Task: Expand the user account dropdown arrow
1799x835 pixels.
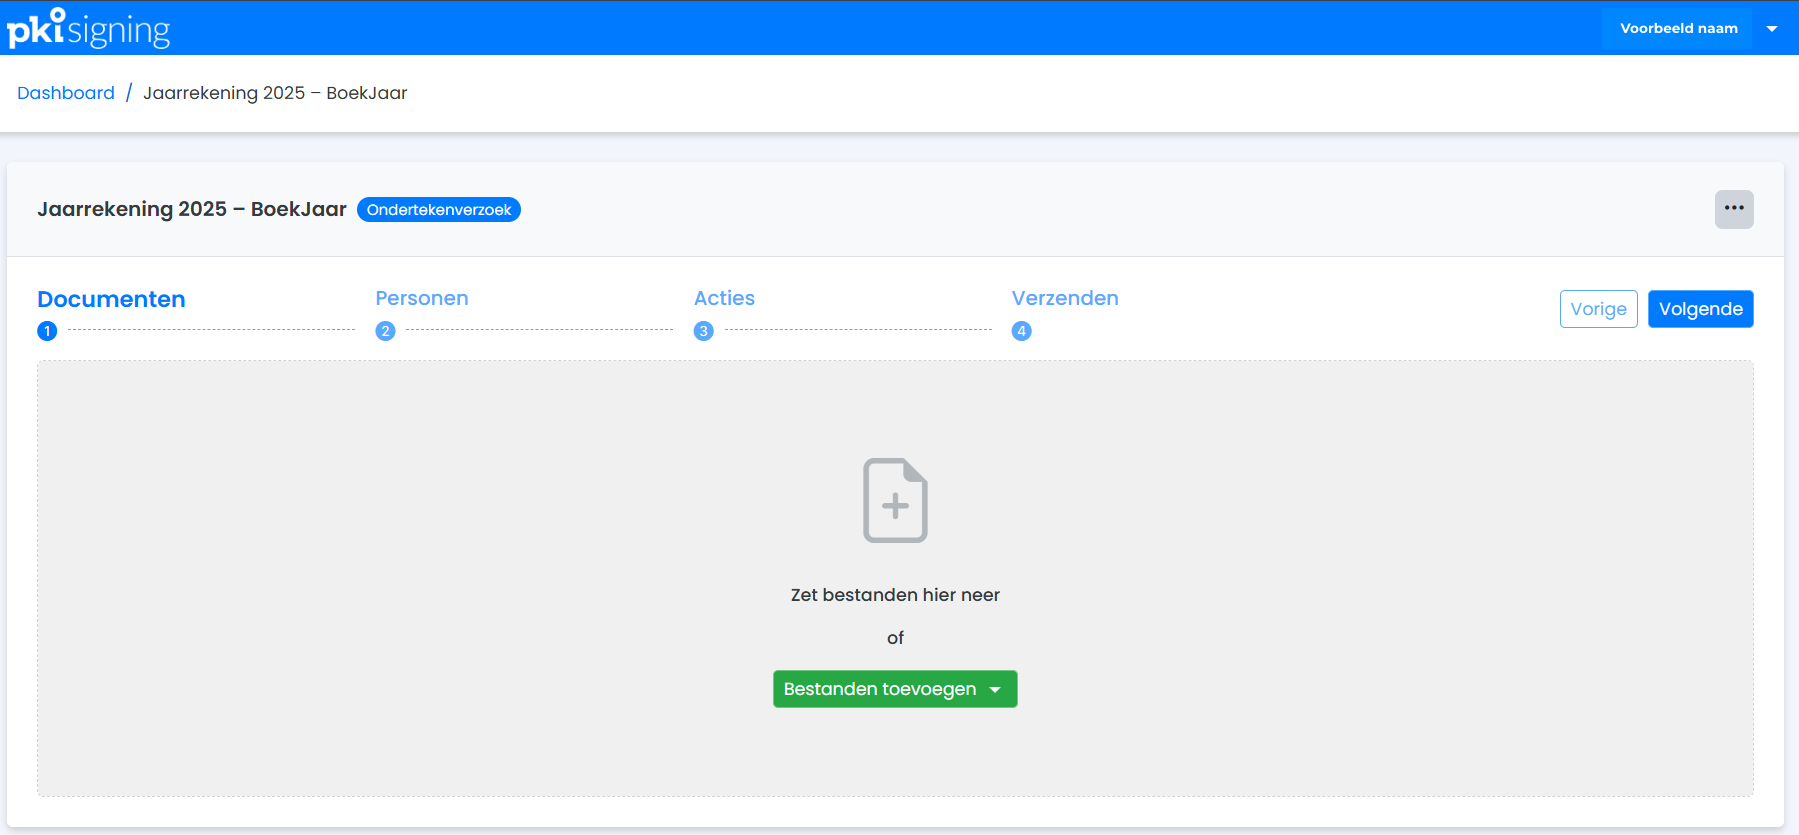Action: pyautogui.click(x=1772, y=29)
